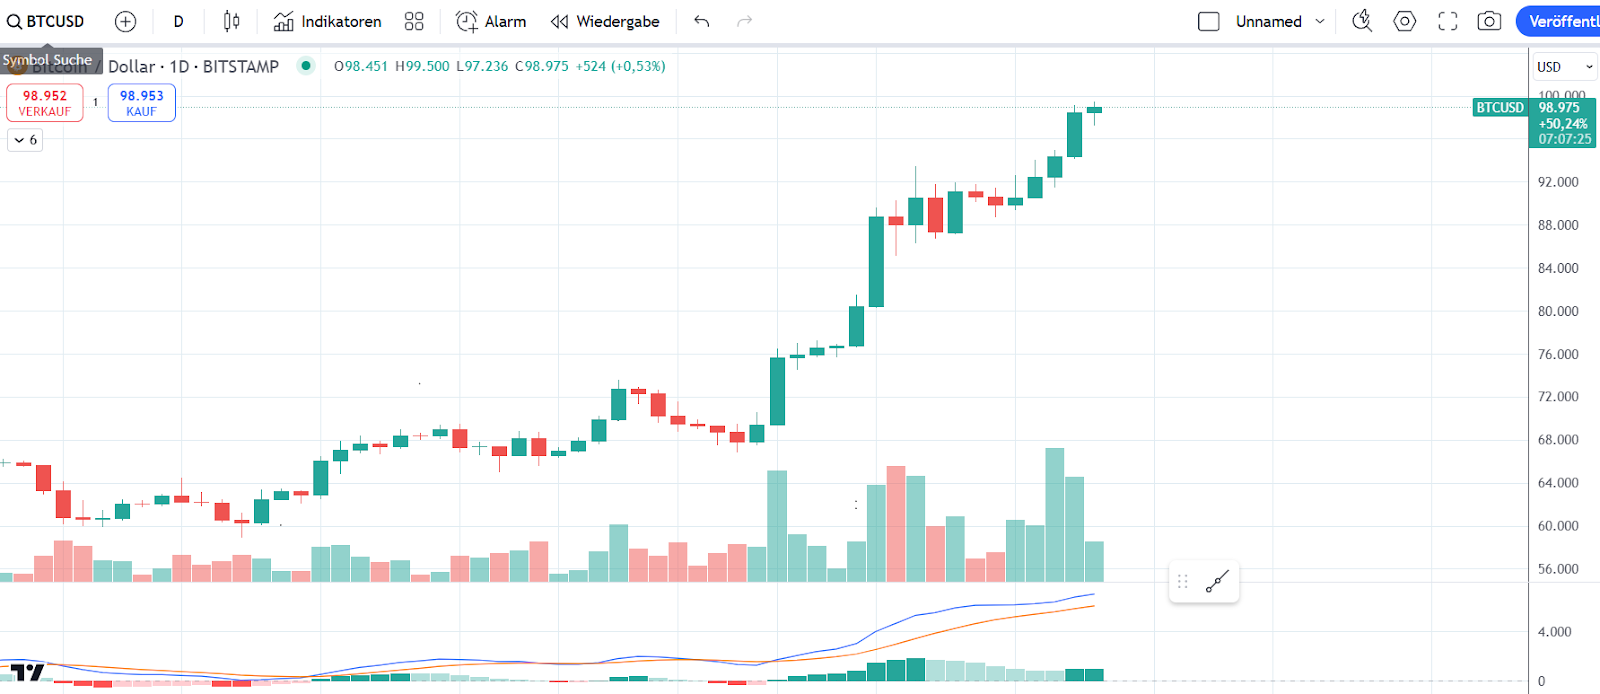1600x694 pixels.
Task: Click the BTCUSD price label tag
Action: (x=1500, y=107)
